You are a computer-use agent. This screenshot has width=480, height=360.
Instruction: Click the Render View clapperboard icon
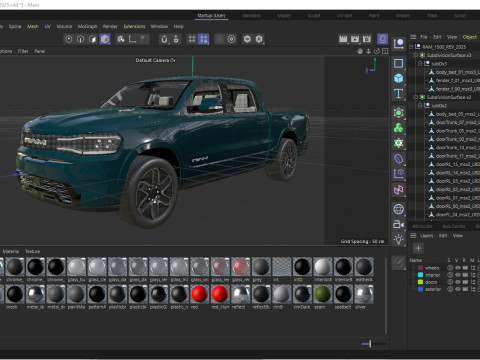(343, 39)
